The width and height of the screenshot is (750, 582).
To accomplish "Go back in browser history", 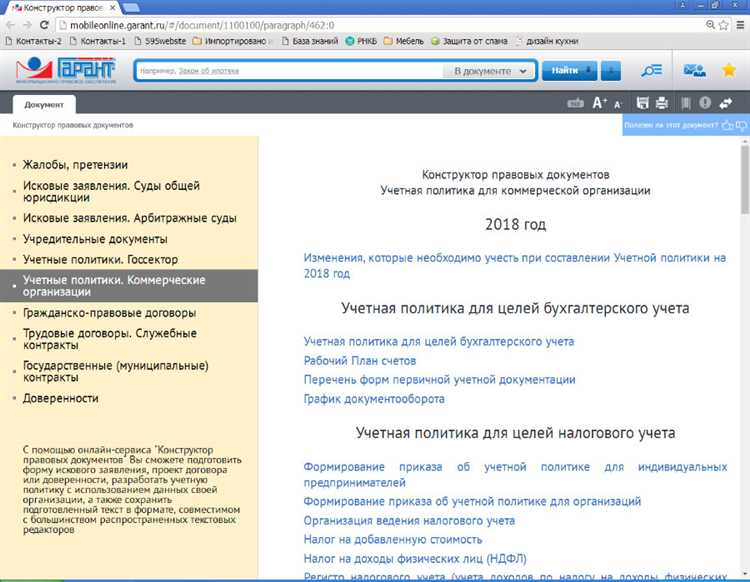I will pyautogui.click(x=11, y=25).
